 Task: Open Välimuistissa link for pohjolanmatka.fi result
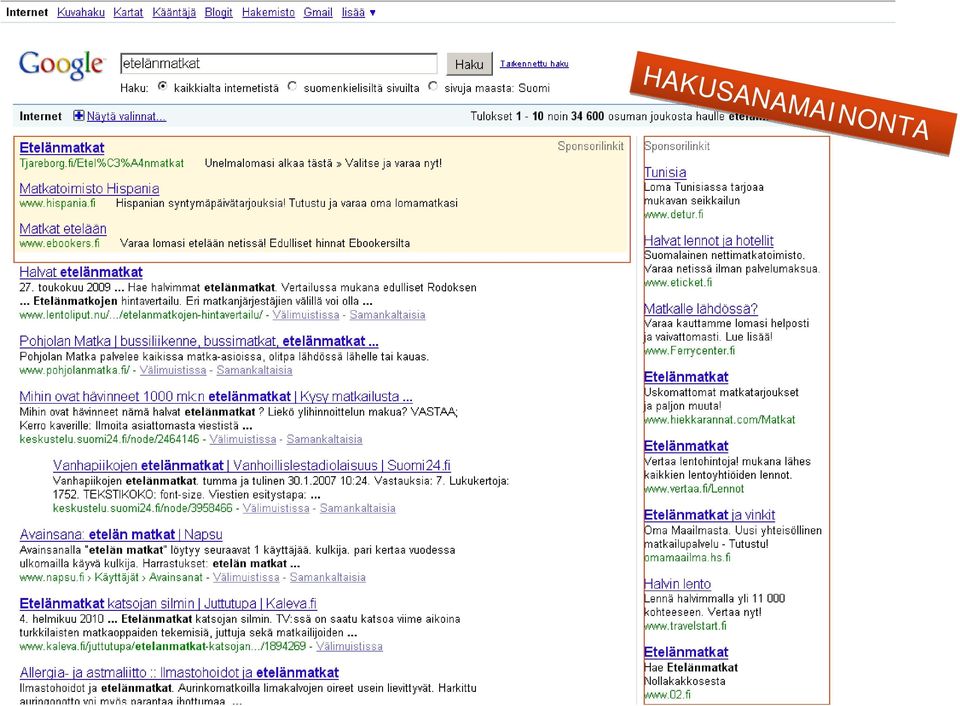(x=173, y=370)
